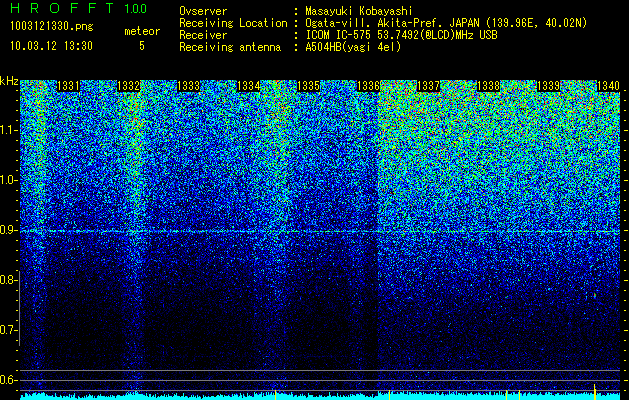The width and height of the screenshot is (629, 400).
Task: Click the 1331 time marker
Action: [x=69, y=86]
